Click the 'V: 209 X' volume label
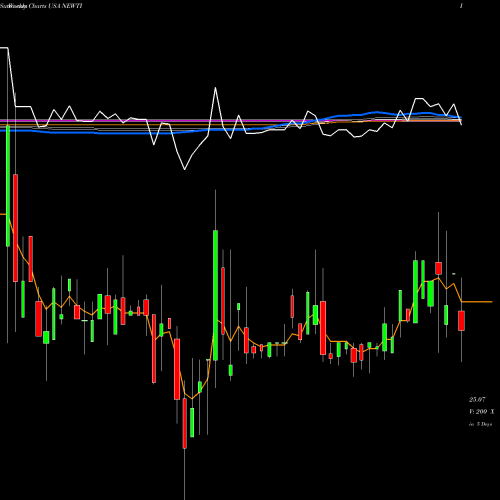Screen dimensions: 500x500 tap(482, 412)
